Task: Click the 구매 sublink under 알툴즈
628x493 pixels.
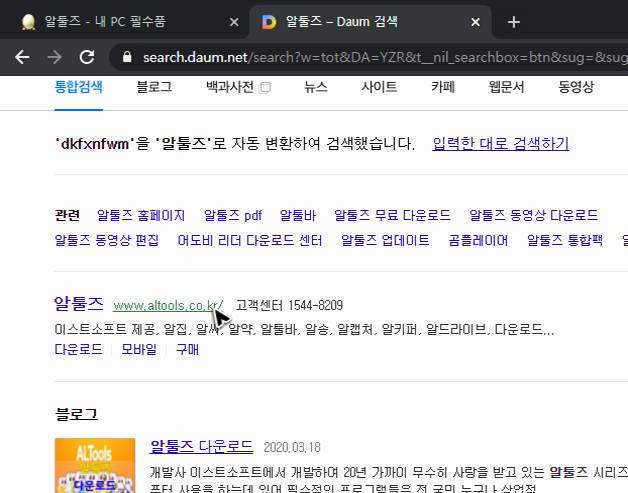Action: pos(187,350)
